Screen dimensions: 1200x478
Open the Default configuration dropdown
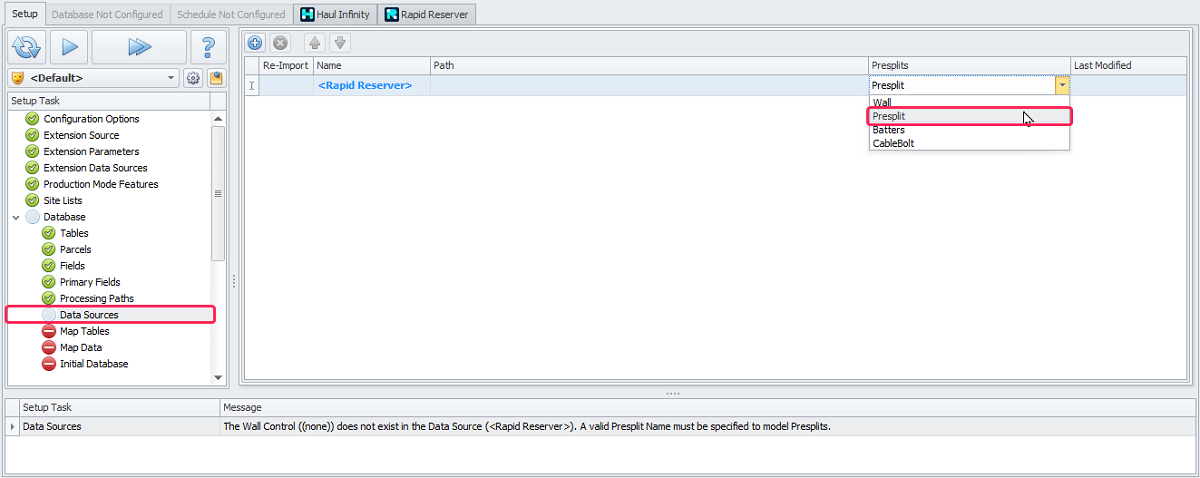(171, 78)
